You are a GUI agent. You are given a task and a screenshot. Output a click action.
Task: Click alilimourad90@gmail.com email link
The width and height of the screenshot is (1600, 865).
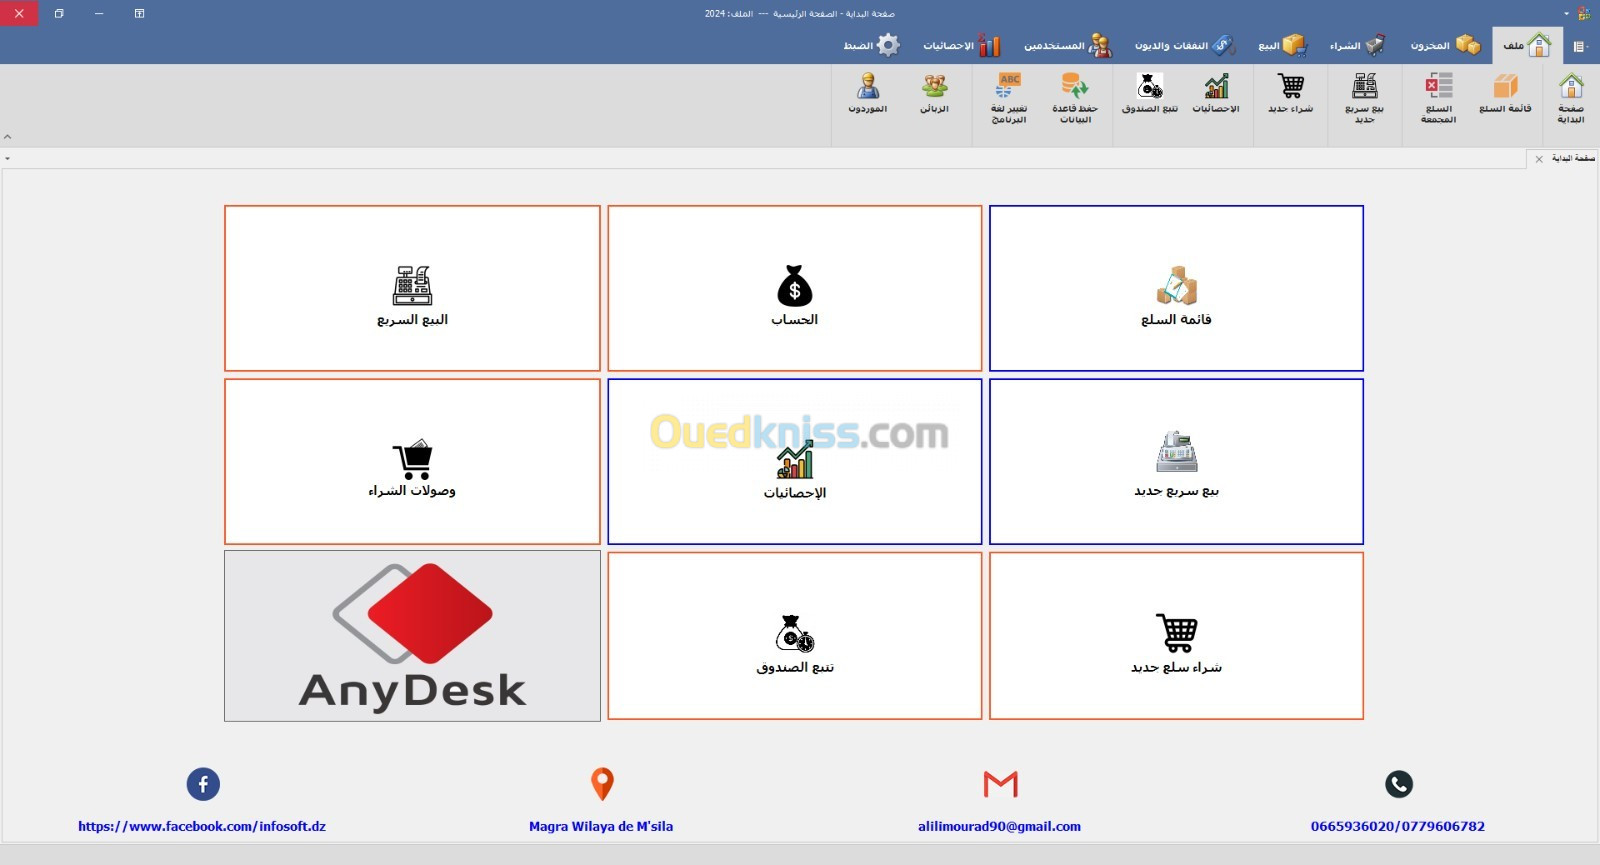pyautogui.click(x=999, y=827)
